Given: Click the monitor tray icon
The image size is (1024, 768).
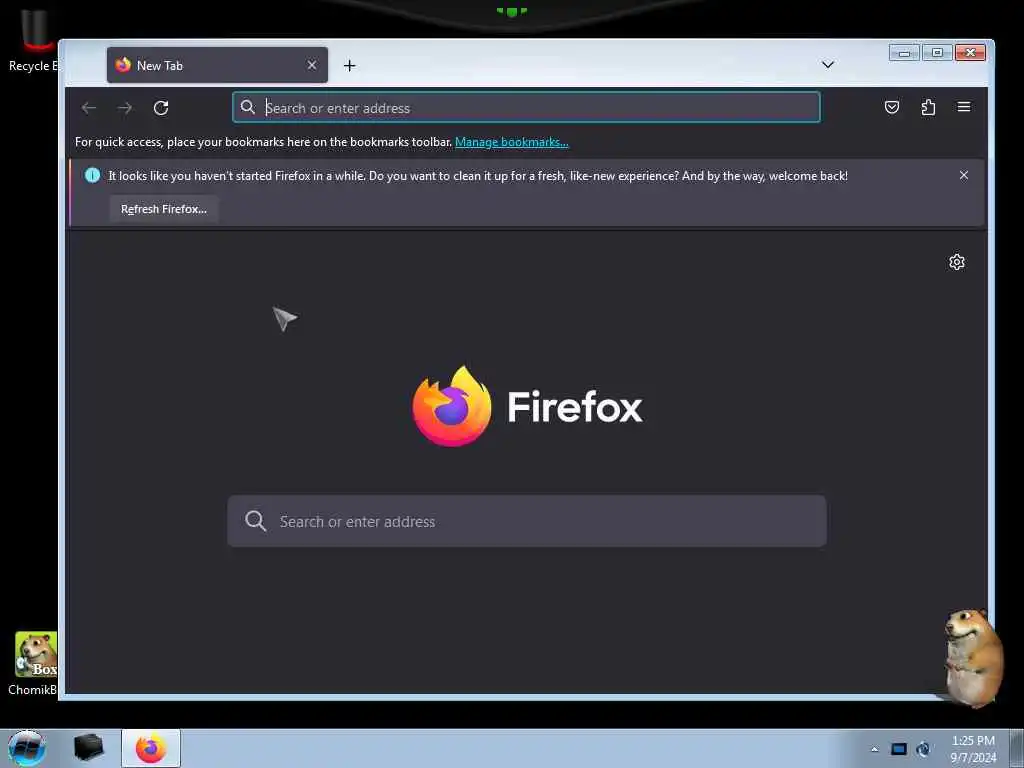Looking at the screenshot, I should pos(899,749).
